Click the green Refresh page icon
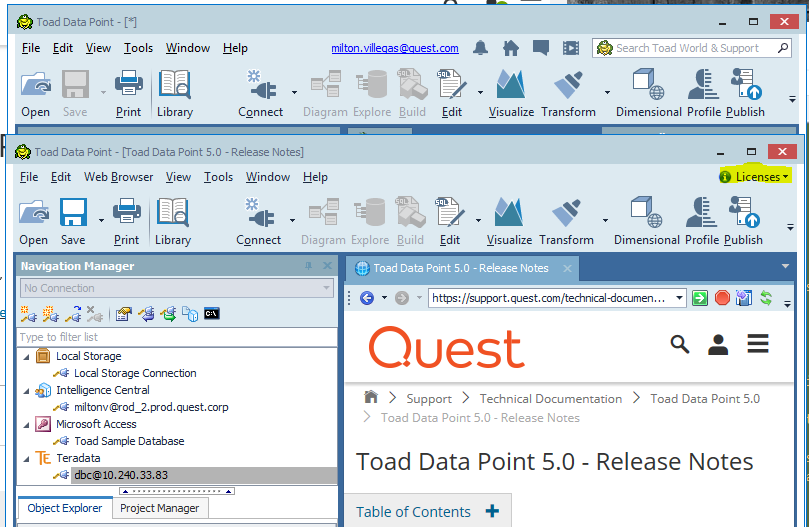809x527 pixels. [x=766, y=298]
